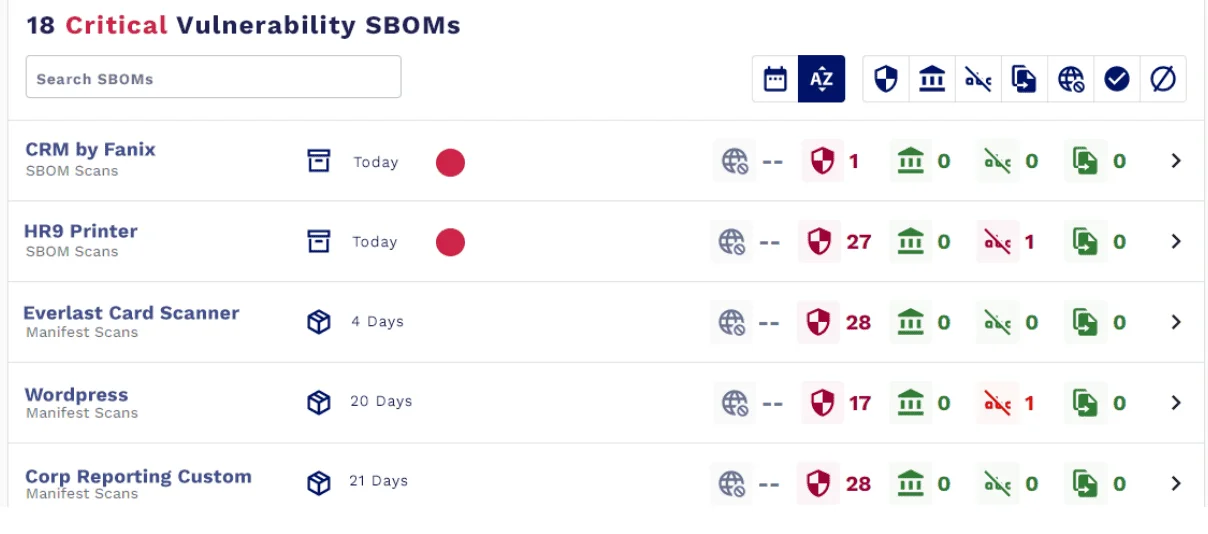Click the blocked globe icon in Everlast row
The width and height of the screenshot is (1208, 534).
point(732,322)
